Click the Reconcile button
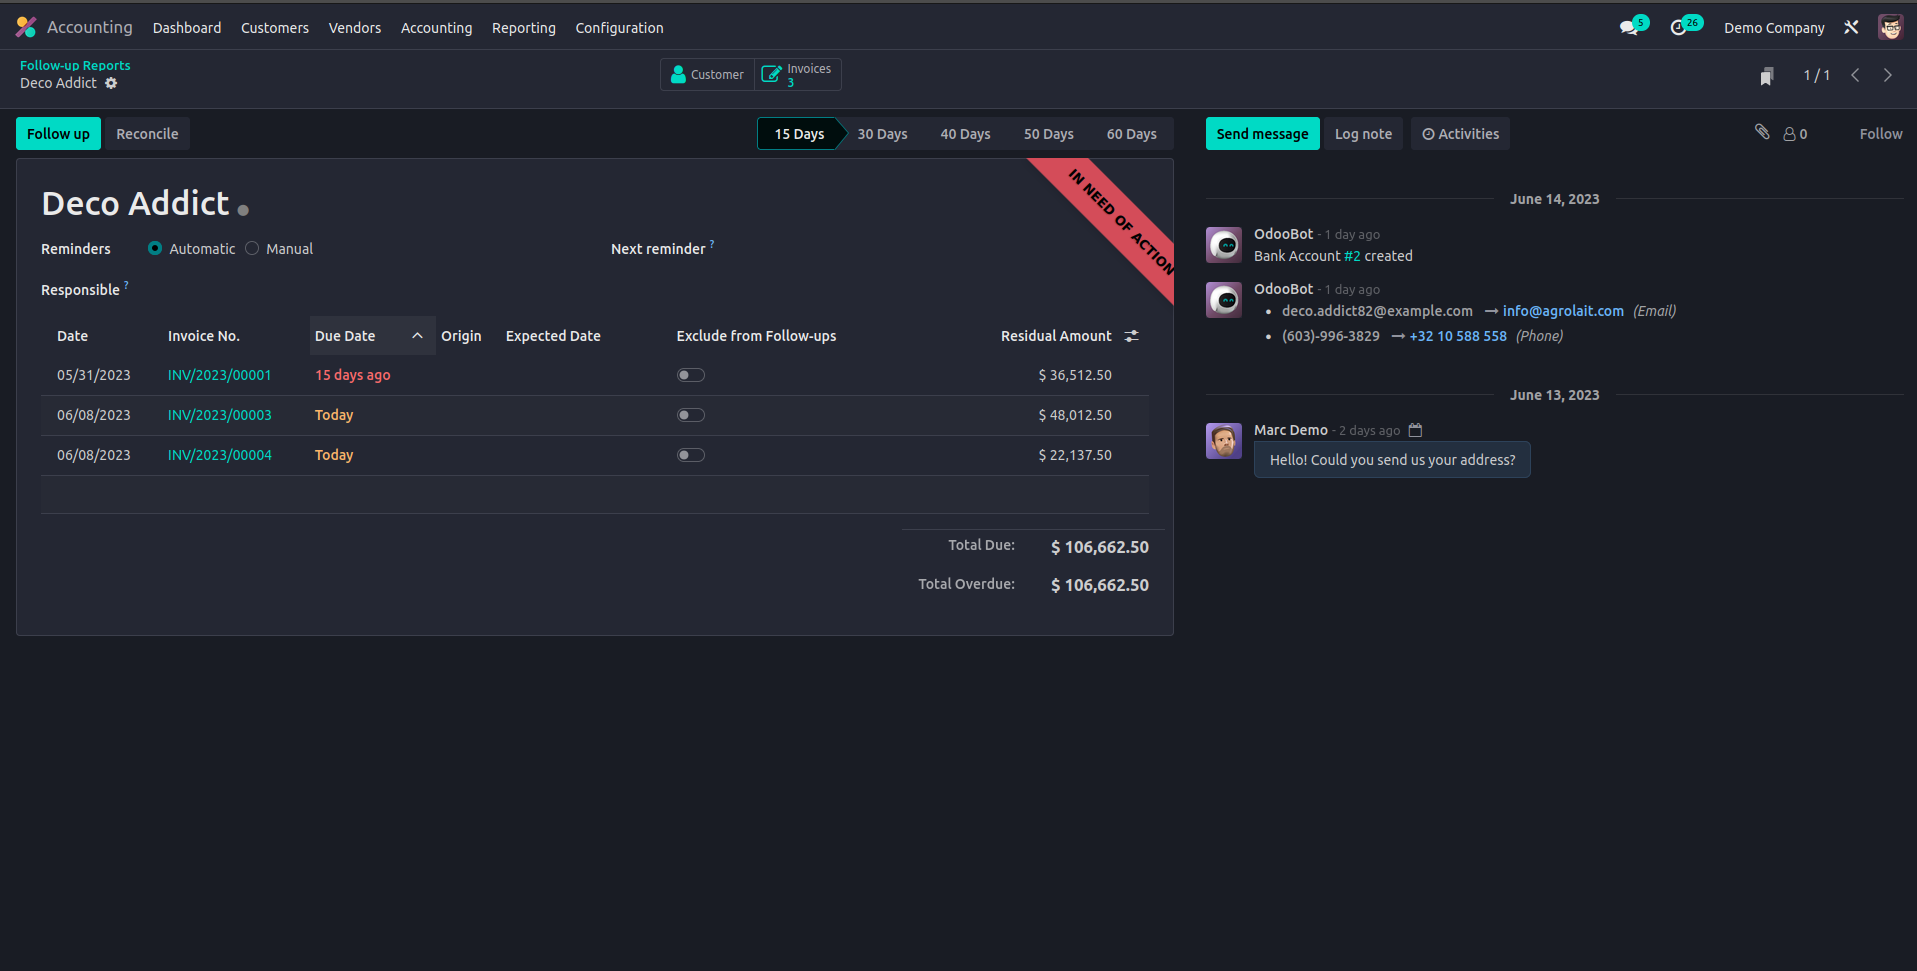This screenshot has width=1917, height=971. tap(147, 134)
